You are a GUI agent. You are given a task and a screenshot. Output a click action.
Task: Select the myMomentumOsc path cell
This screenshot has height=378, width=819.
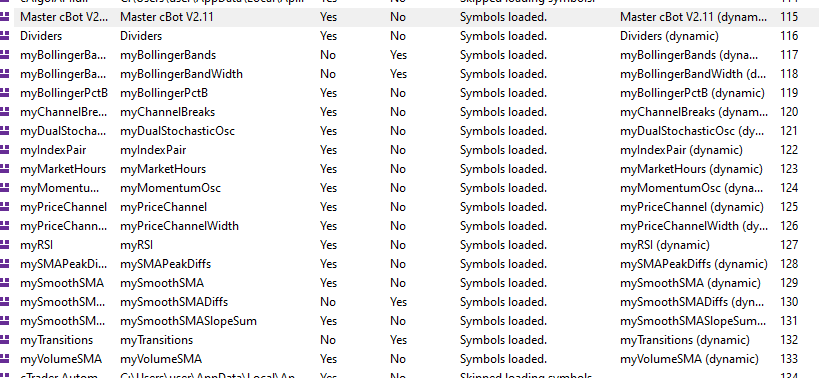[170, 188]
